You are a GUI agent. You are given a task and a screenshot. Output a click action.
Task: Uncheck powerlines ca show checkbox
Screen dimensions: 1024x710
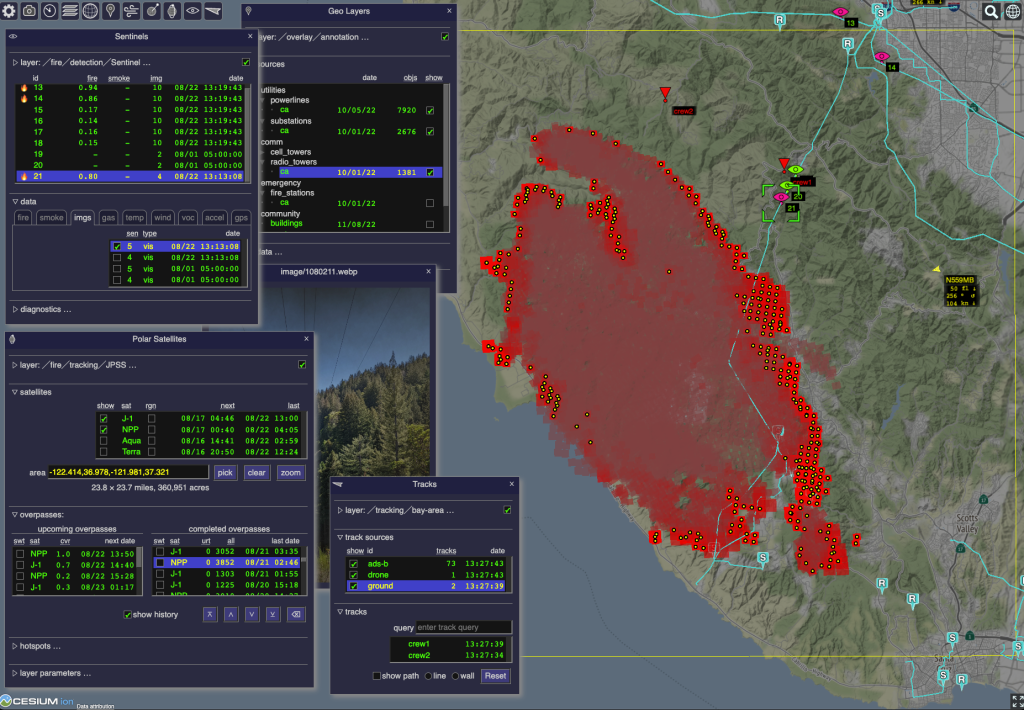(430, 110)
